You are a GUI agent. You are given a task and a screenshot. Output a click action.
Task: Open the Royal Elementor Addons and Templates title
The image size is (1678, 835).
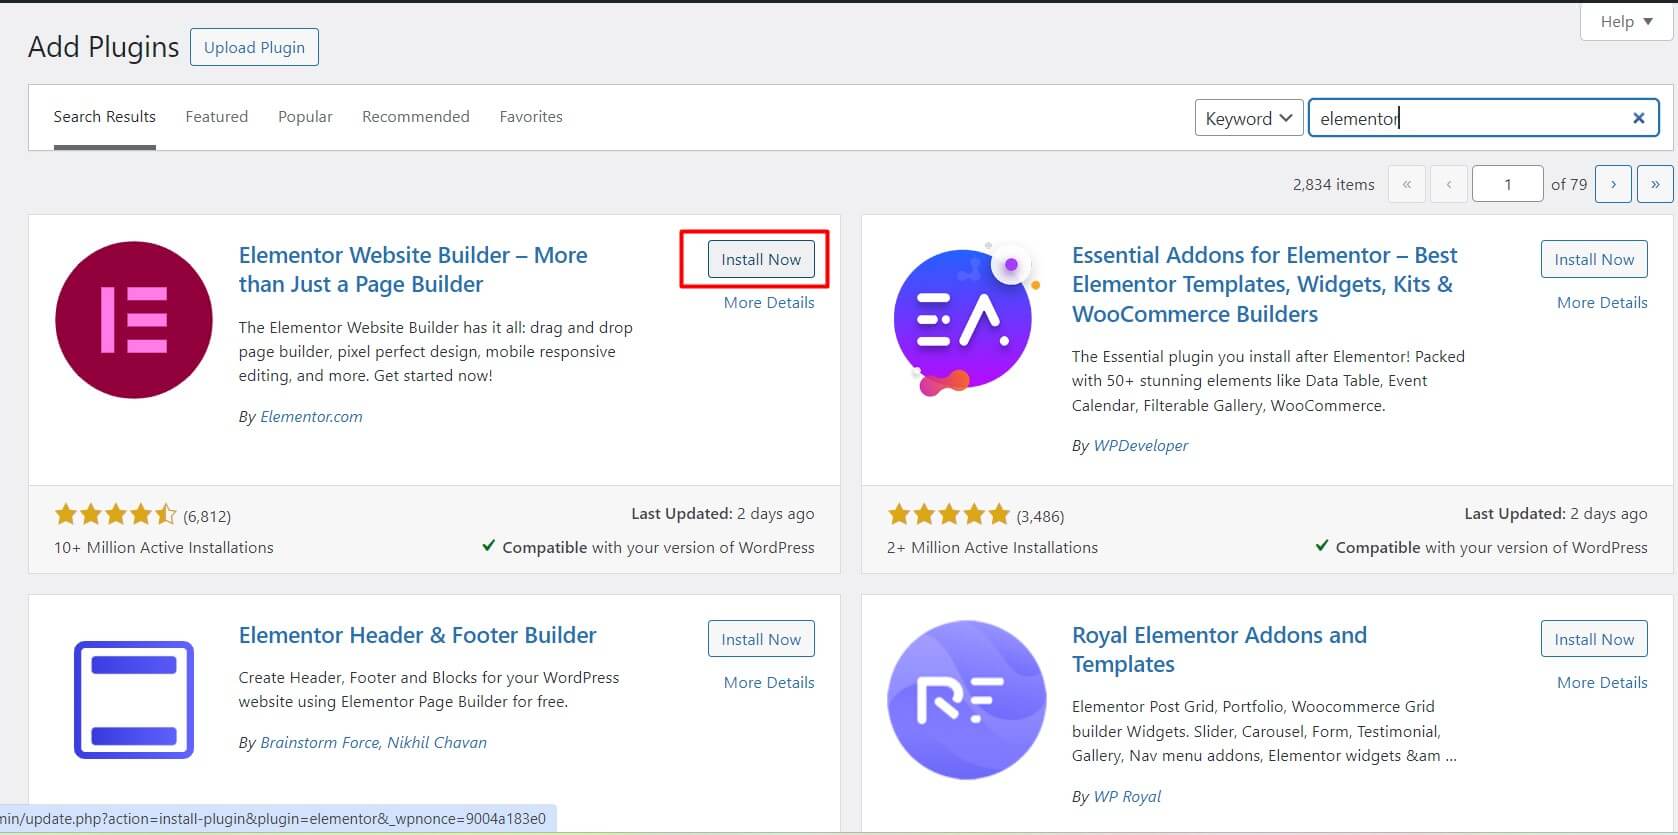tap(1219, 650)
